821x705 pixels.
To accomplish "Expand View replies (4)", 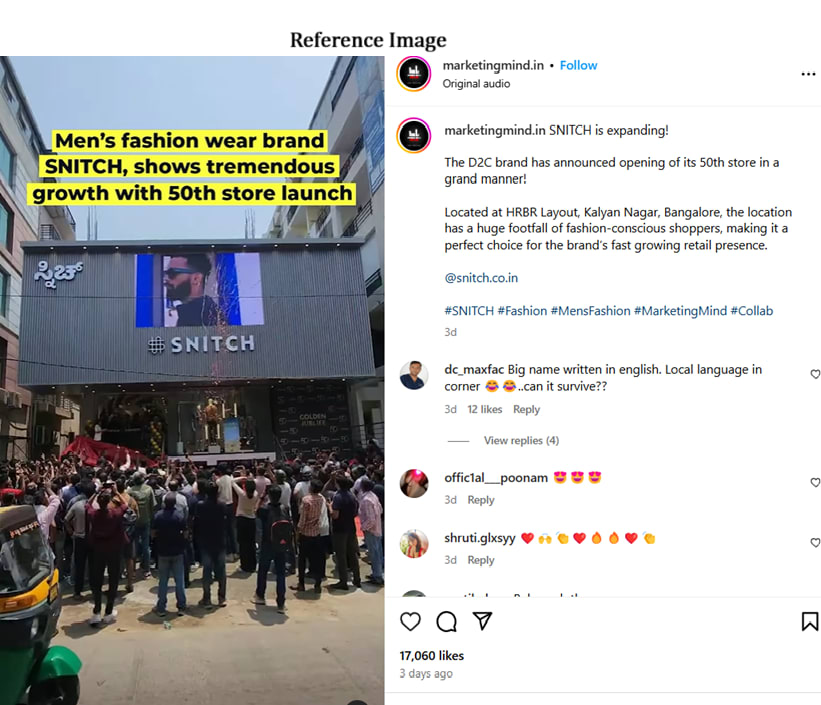I will coord(521,441).
